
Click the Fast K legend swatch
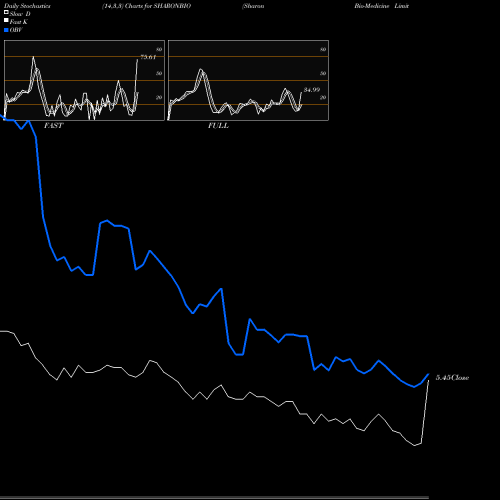pyautogui.click(x=6, y=21)
